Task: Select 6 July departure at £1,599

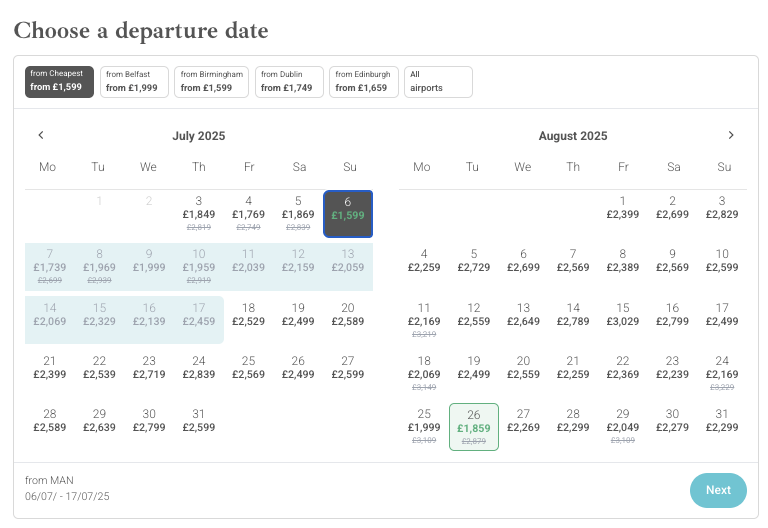Action: (x=348, y=214)
